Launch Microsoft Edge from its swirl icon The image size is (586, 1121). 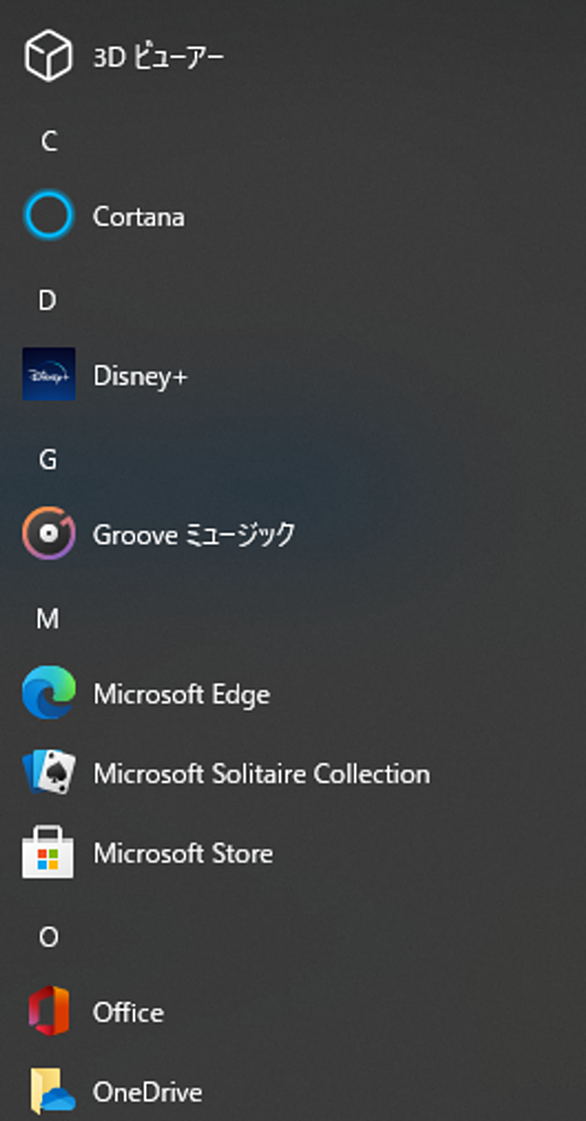(x=49, y=693)
